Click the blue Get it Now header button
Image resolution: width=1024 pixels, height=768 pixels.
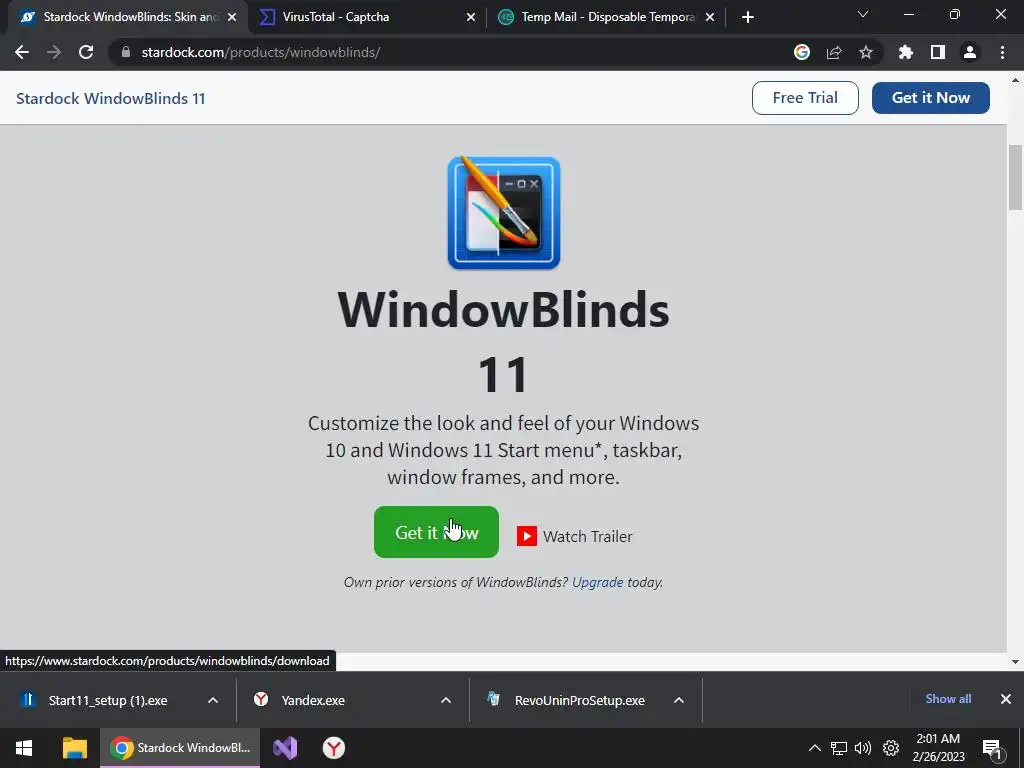pos(931,98)
